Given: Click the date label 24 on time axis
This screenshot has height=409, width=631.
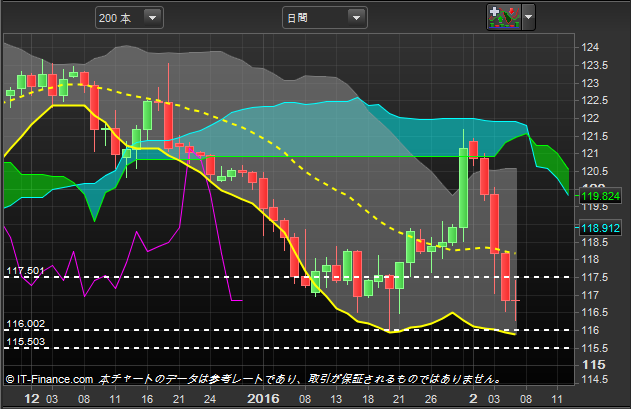Looking at the screenshot, I should tap(210, 399).
